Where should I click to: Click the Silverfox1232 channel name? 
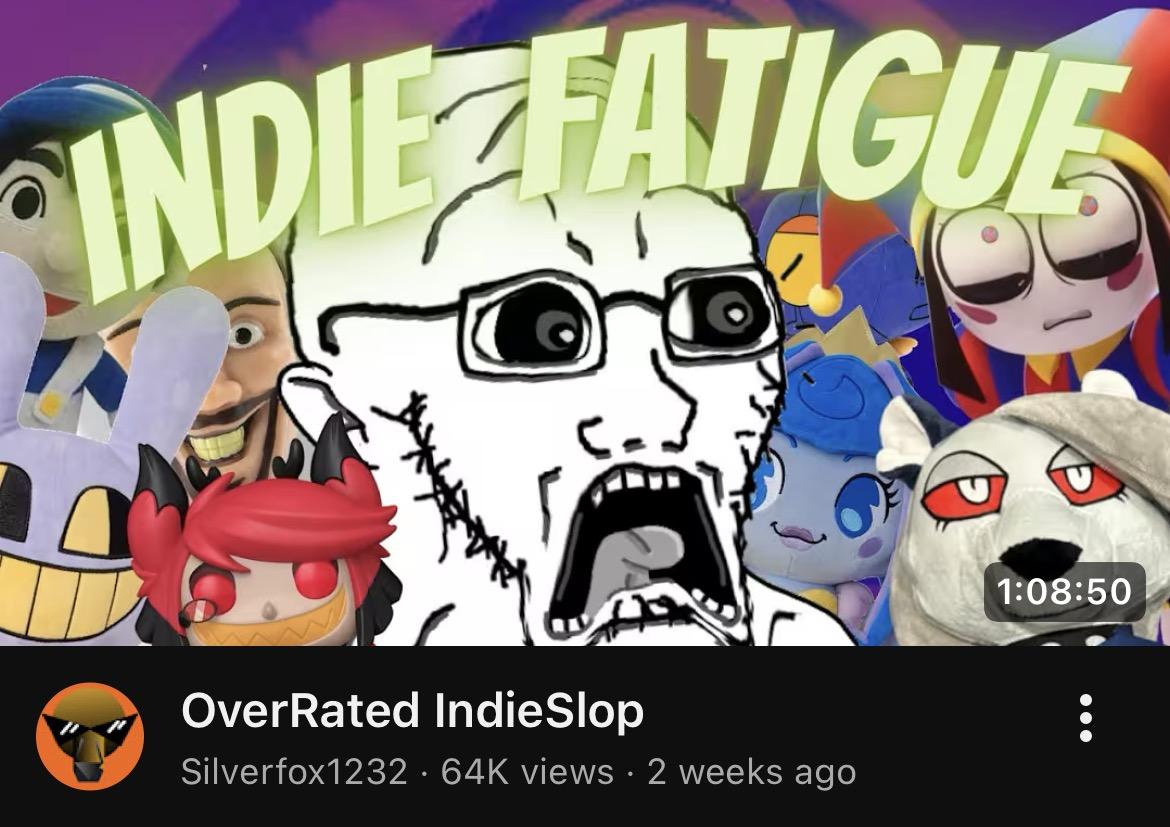coord(295,772)
